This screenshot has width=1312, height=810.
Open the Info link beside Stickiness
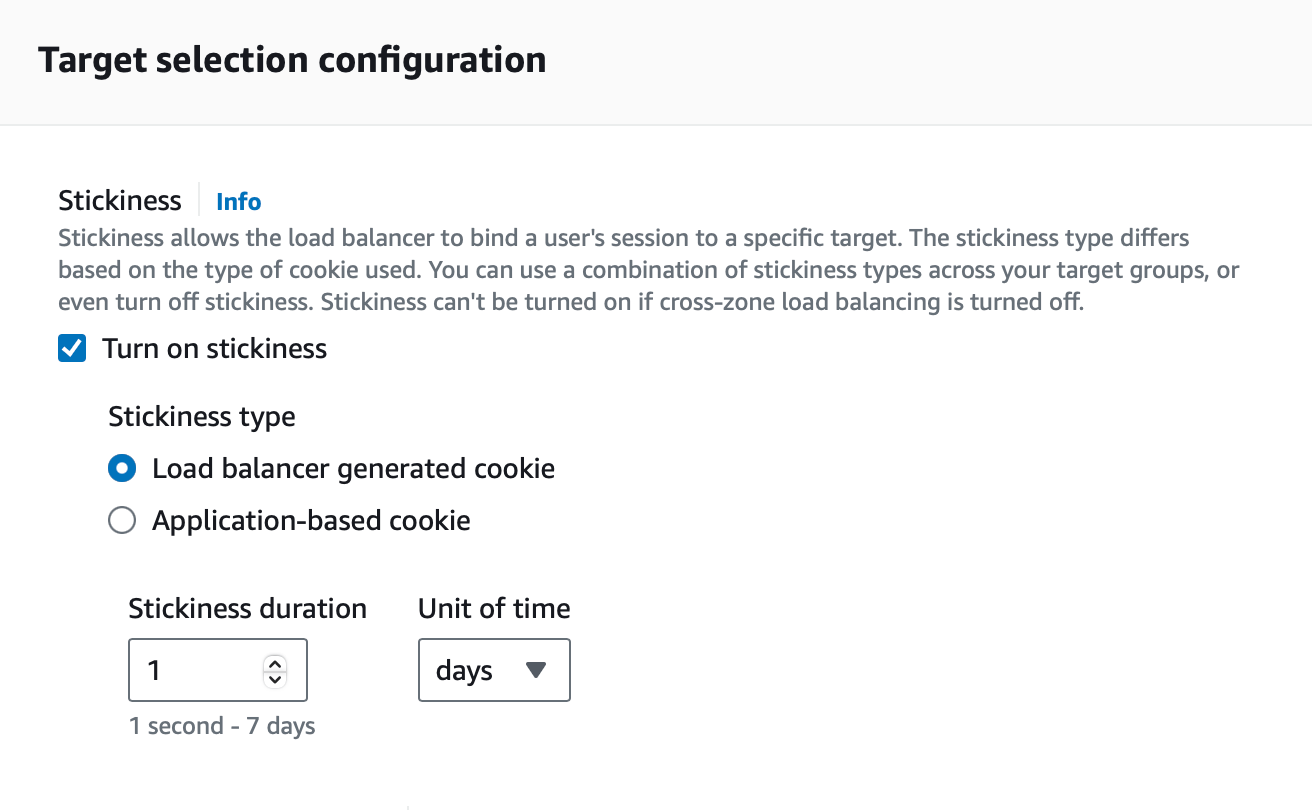[x=238, y=202]
